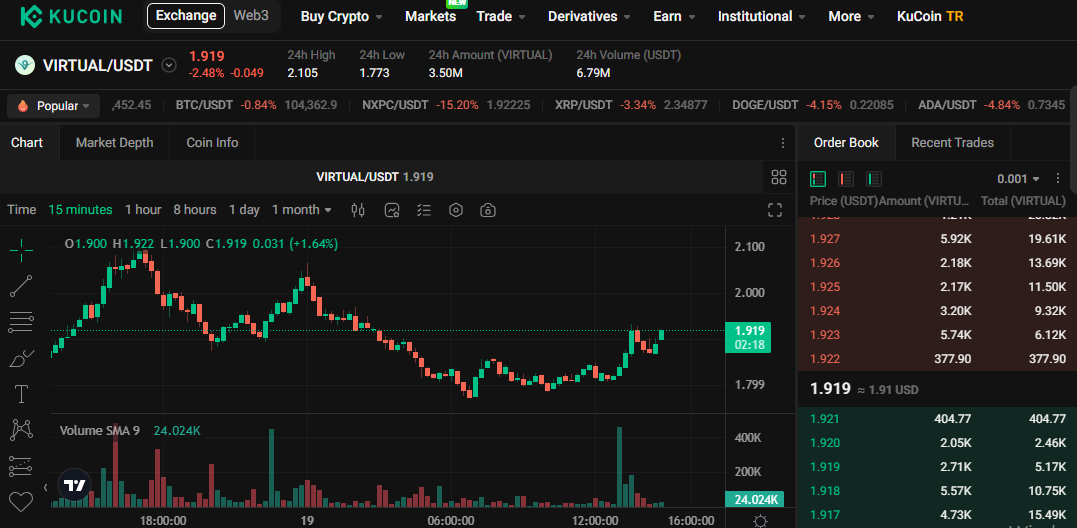The height and width of the screenshot is (528, 1077).
Task: Open the prediction and measurement tools
Action: point(21,466)
